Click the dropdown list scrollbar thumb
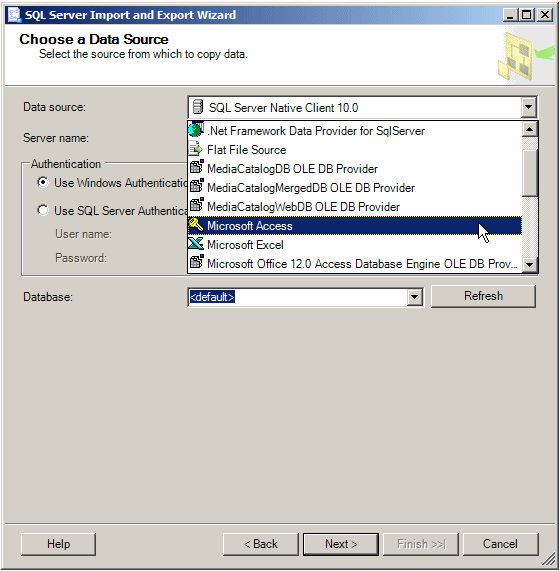The width and height of the screenshot is (560, 571). pyautogui.click(x=529, y=173)
